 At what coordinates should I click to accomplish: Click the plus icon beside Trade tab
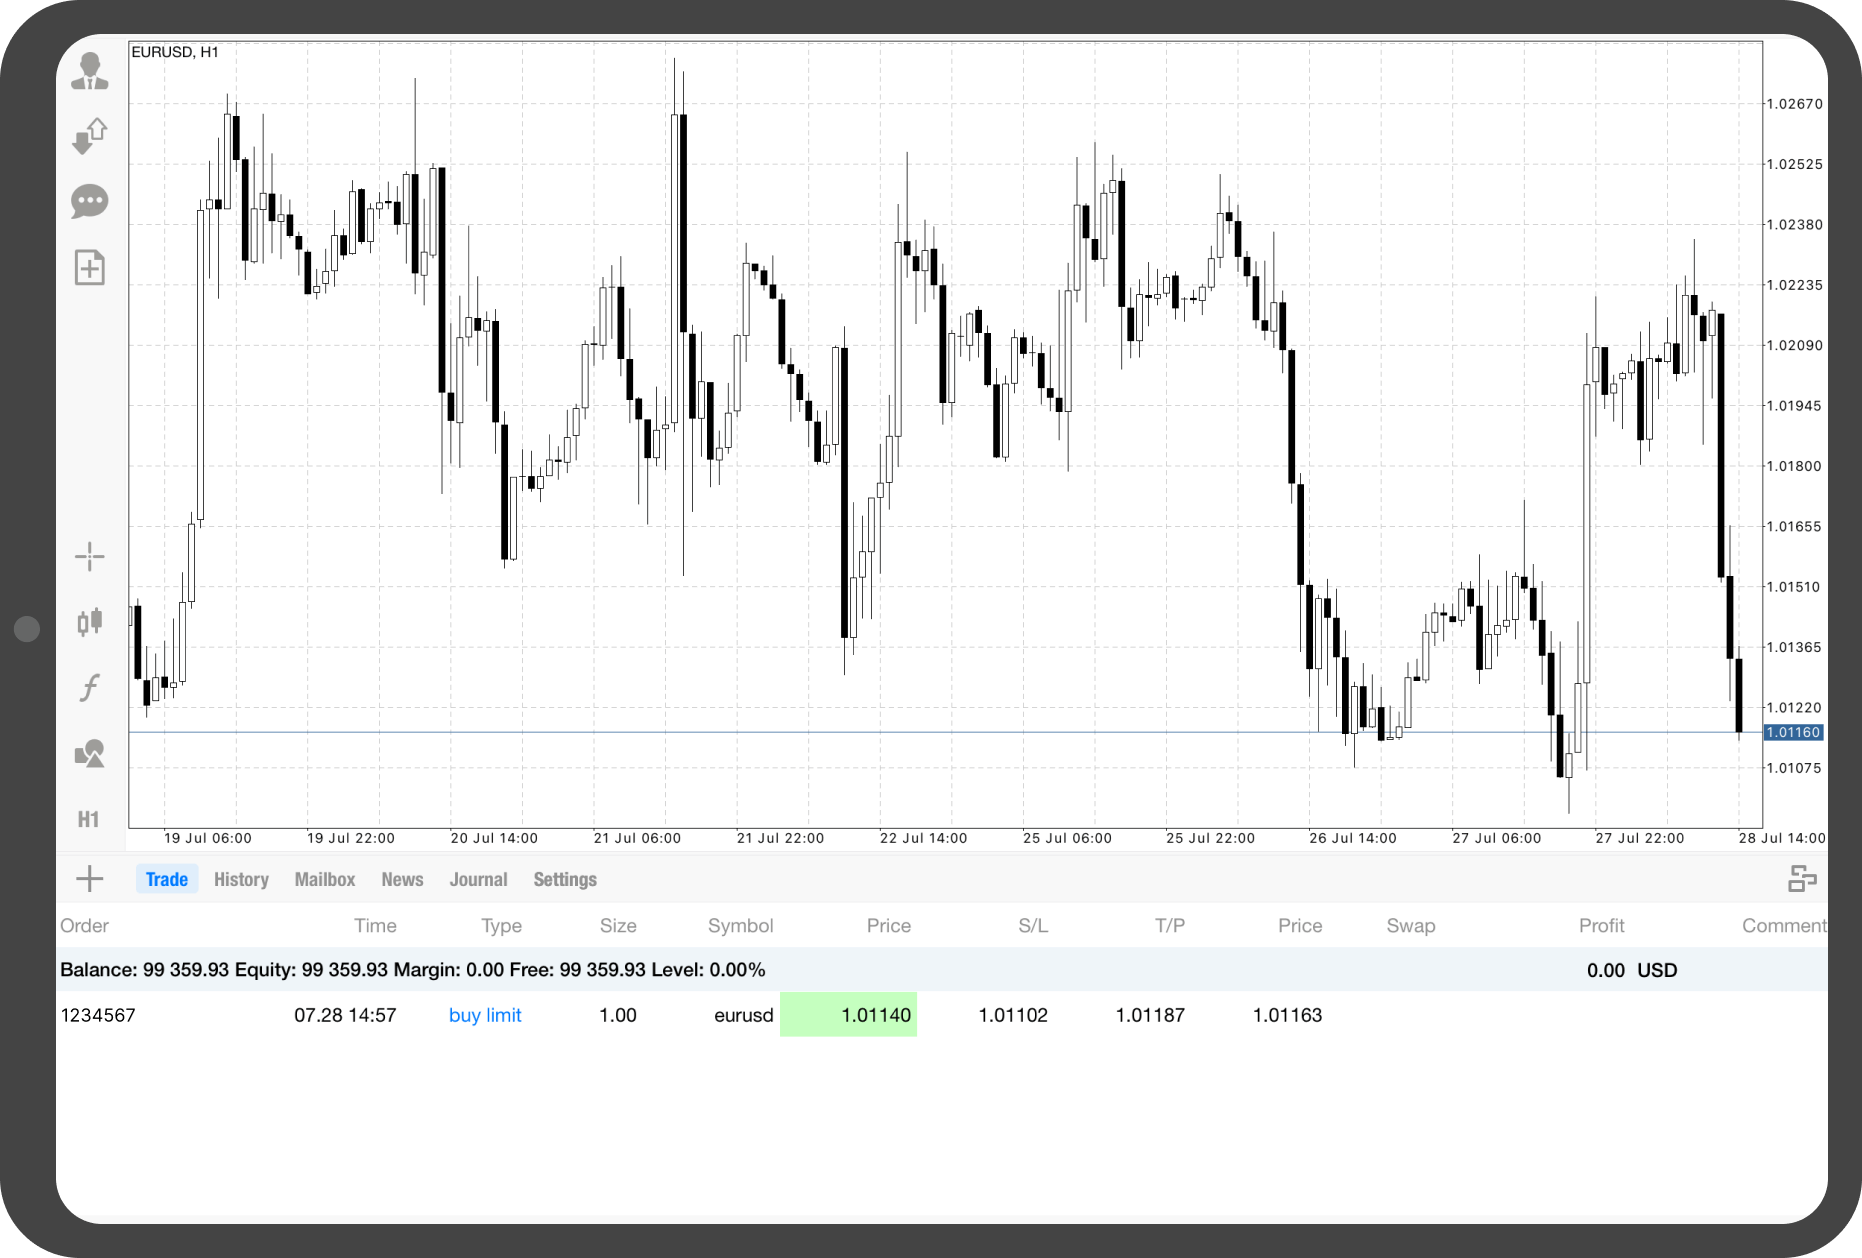pyautogui.click(x=90, y=879)
